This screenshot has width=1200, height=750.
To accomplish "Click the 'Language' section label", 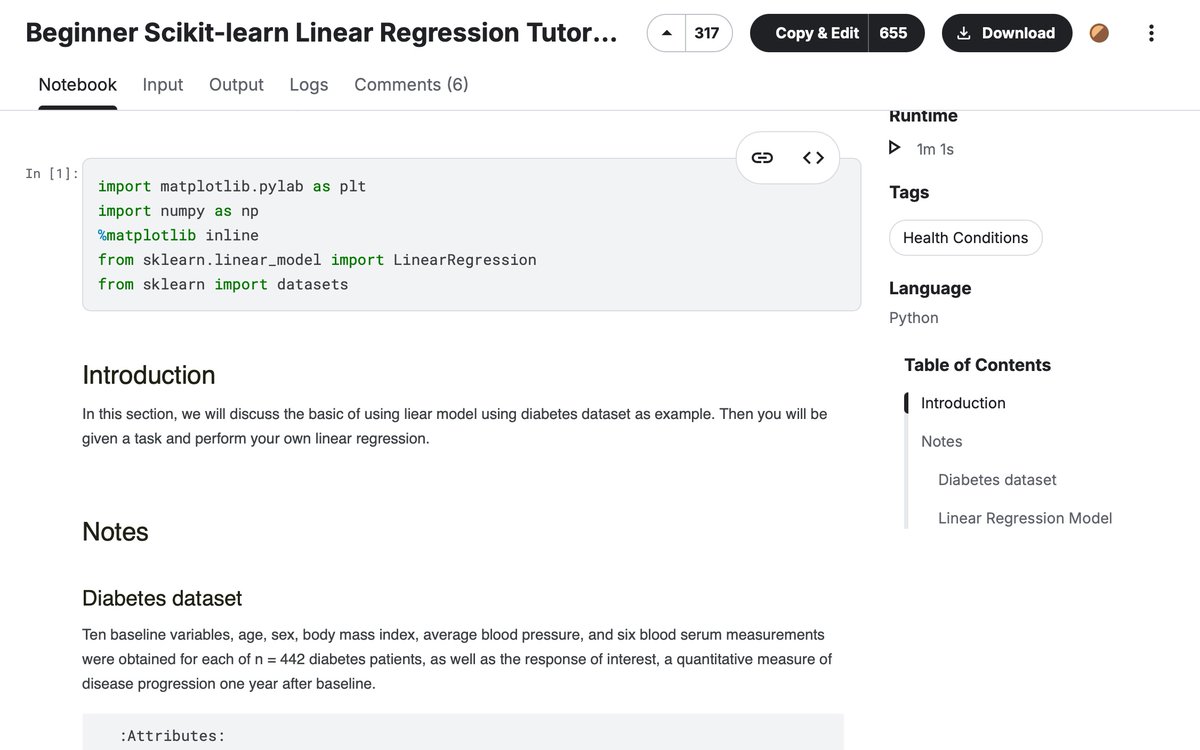I will pyautogui.click(x=930, y=288).
